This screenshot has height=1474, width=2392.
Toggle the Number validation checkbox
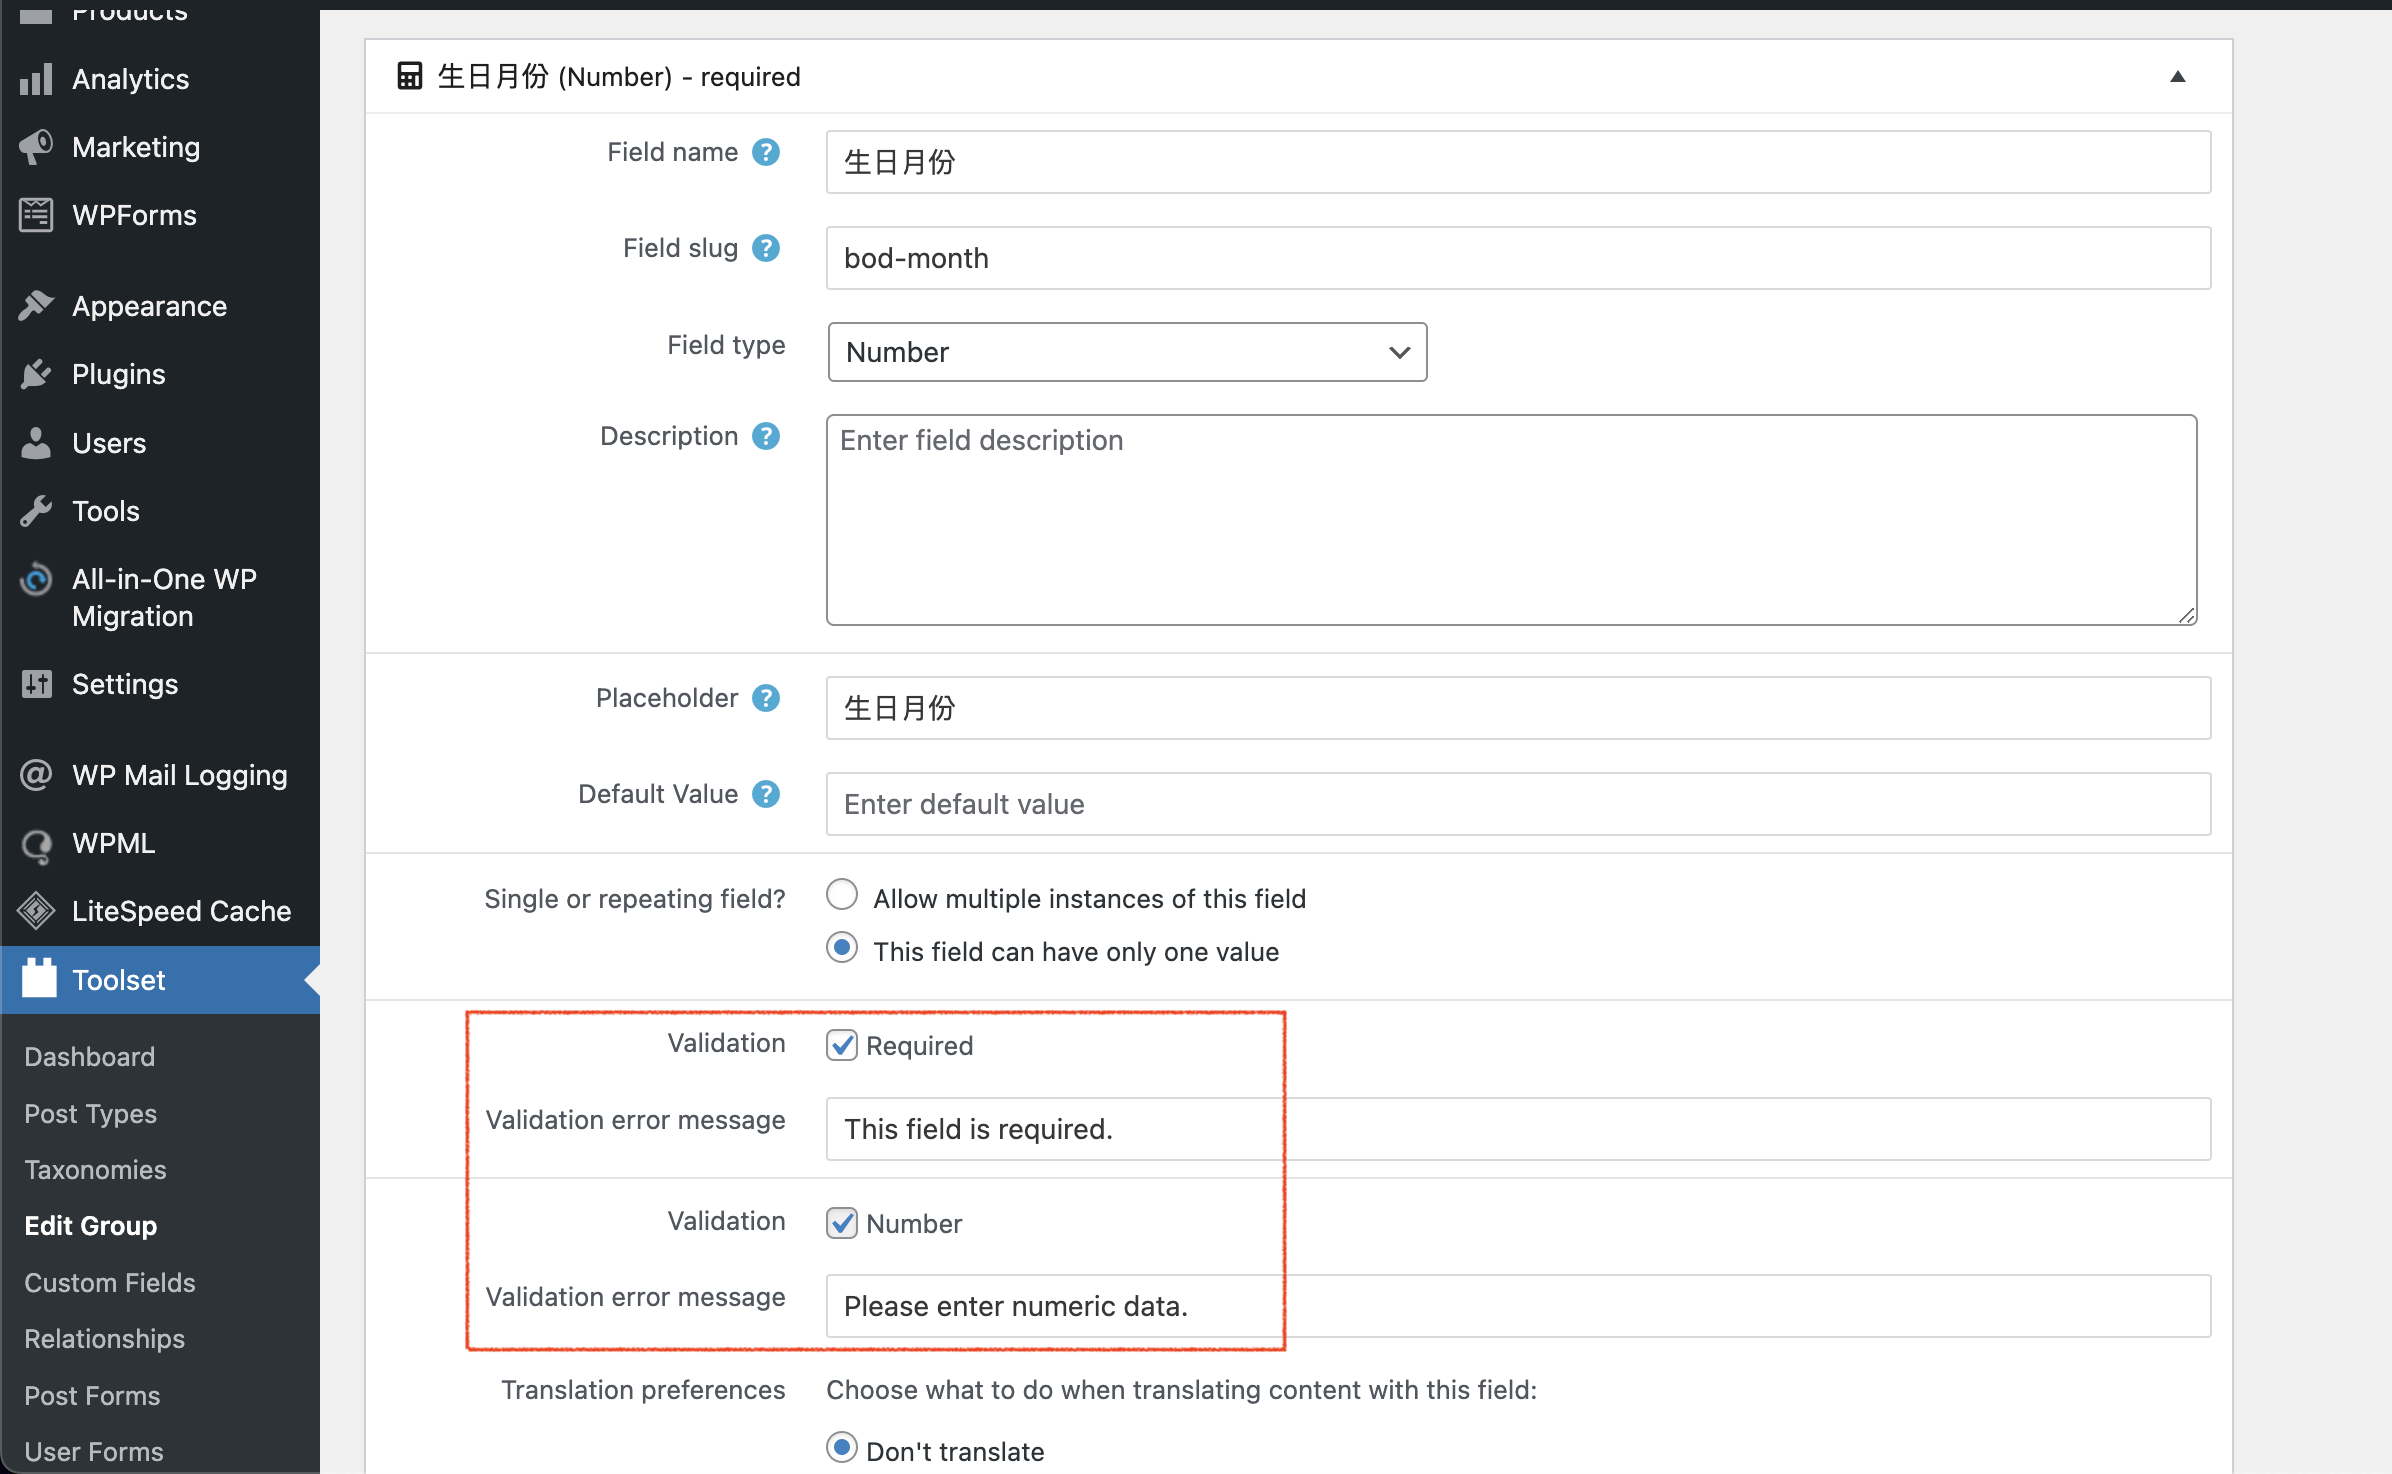[842, 1223]
